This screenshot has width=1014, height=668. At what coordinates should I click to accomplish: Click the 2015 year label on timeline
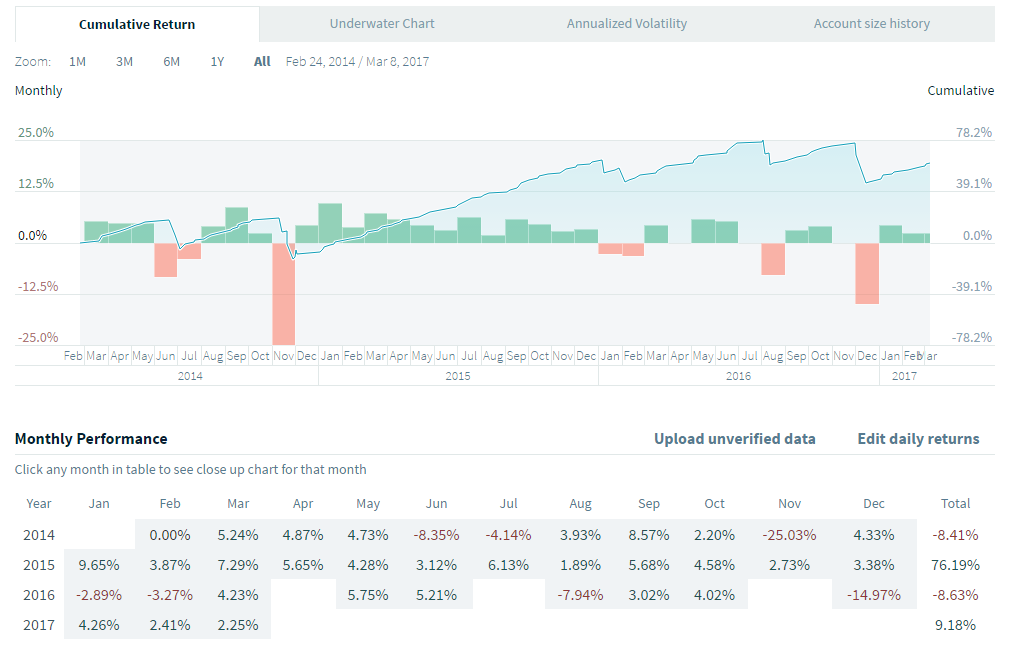click(458, 376)
